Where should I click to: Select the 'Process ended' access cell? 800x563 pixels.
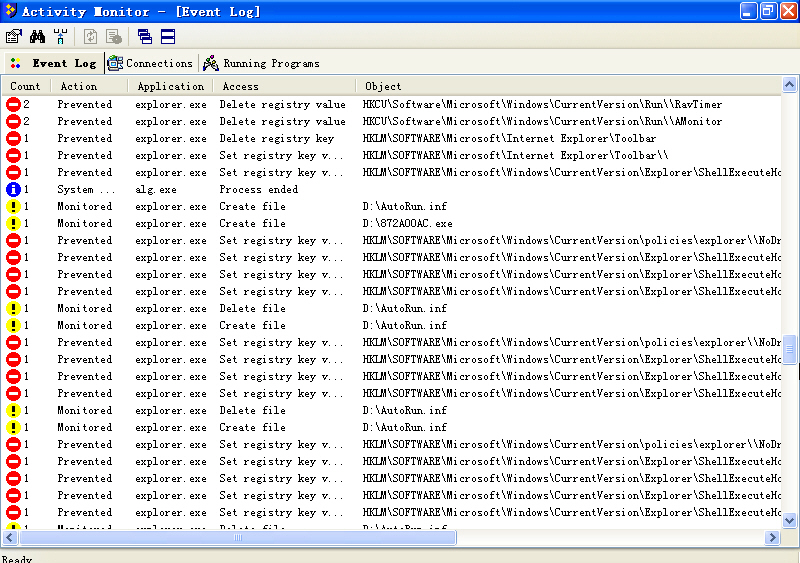tap(259, 189)
